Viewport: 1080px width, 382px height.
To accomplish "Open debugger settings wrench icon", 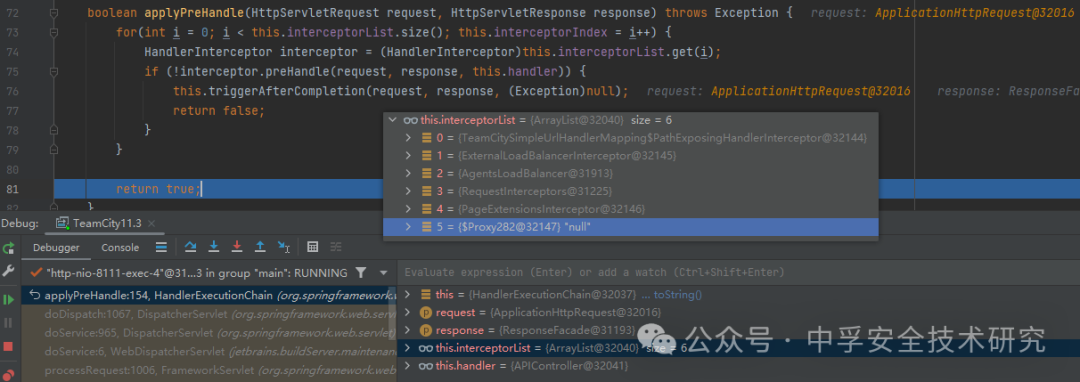I will (x=8, y=270).
